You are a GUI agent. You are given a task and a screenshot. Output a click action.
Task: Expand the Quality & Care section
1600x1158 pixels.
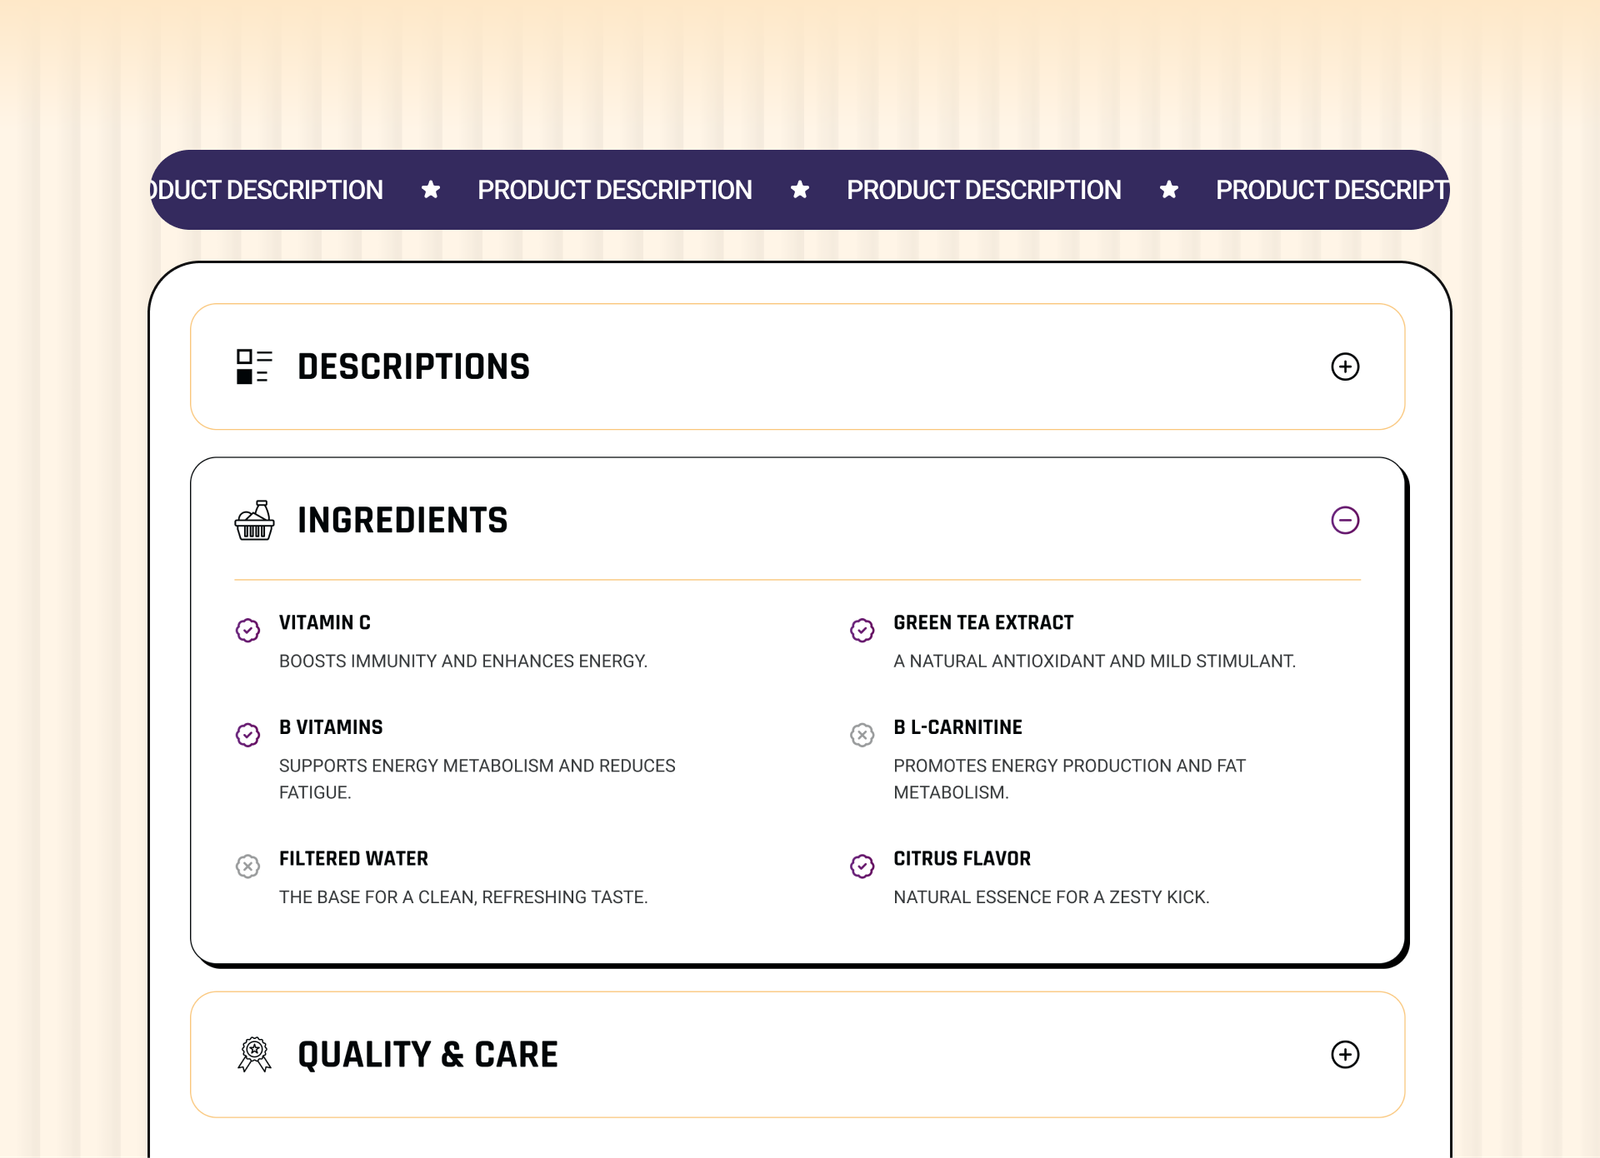tap(1346, 1055)
